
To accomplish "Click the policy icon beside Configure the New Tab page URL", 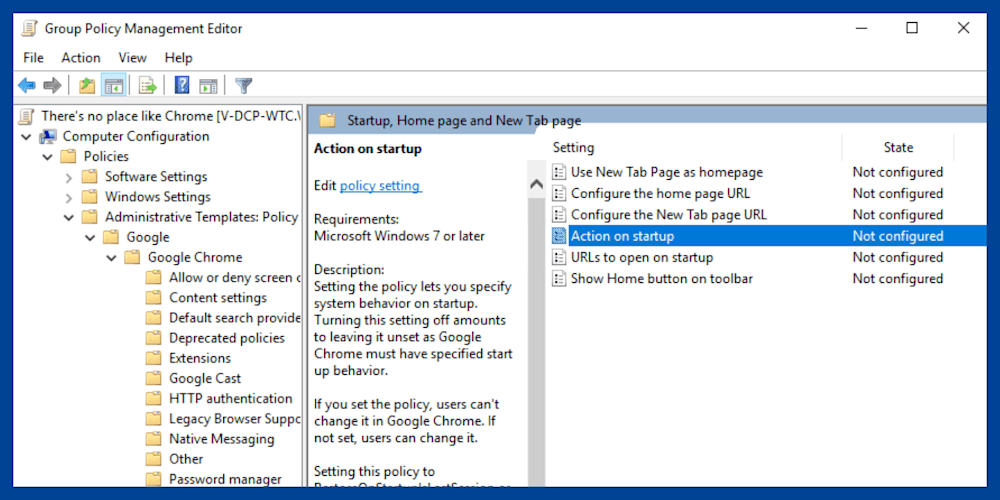I will click(x=559, y=215).
